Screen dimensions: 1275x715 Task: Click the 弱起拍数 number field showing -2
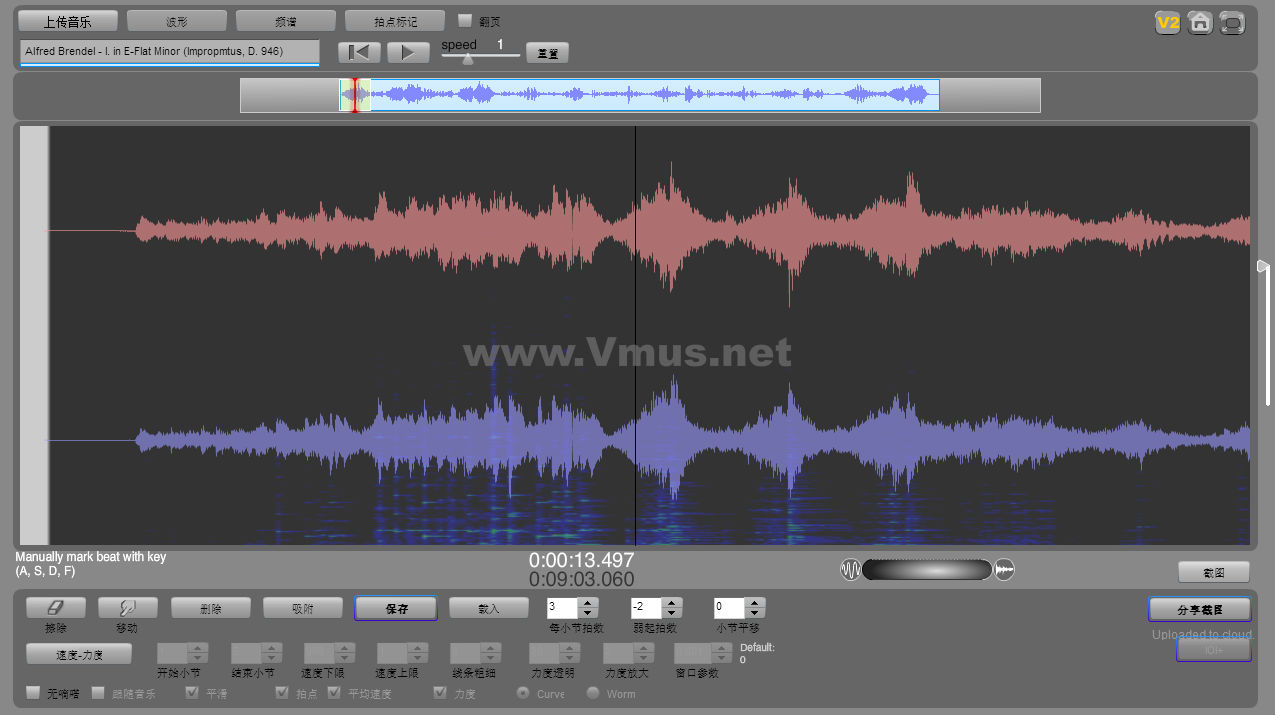(647, 608)
